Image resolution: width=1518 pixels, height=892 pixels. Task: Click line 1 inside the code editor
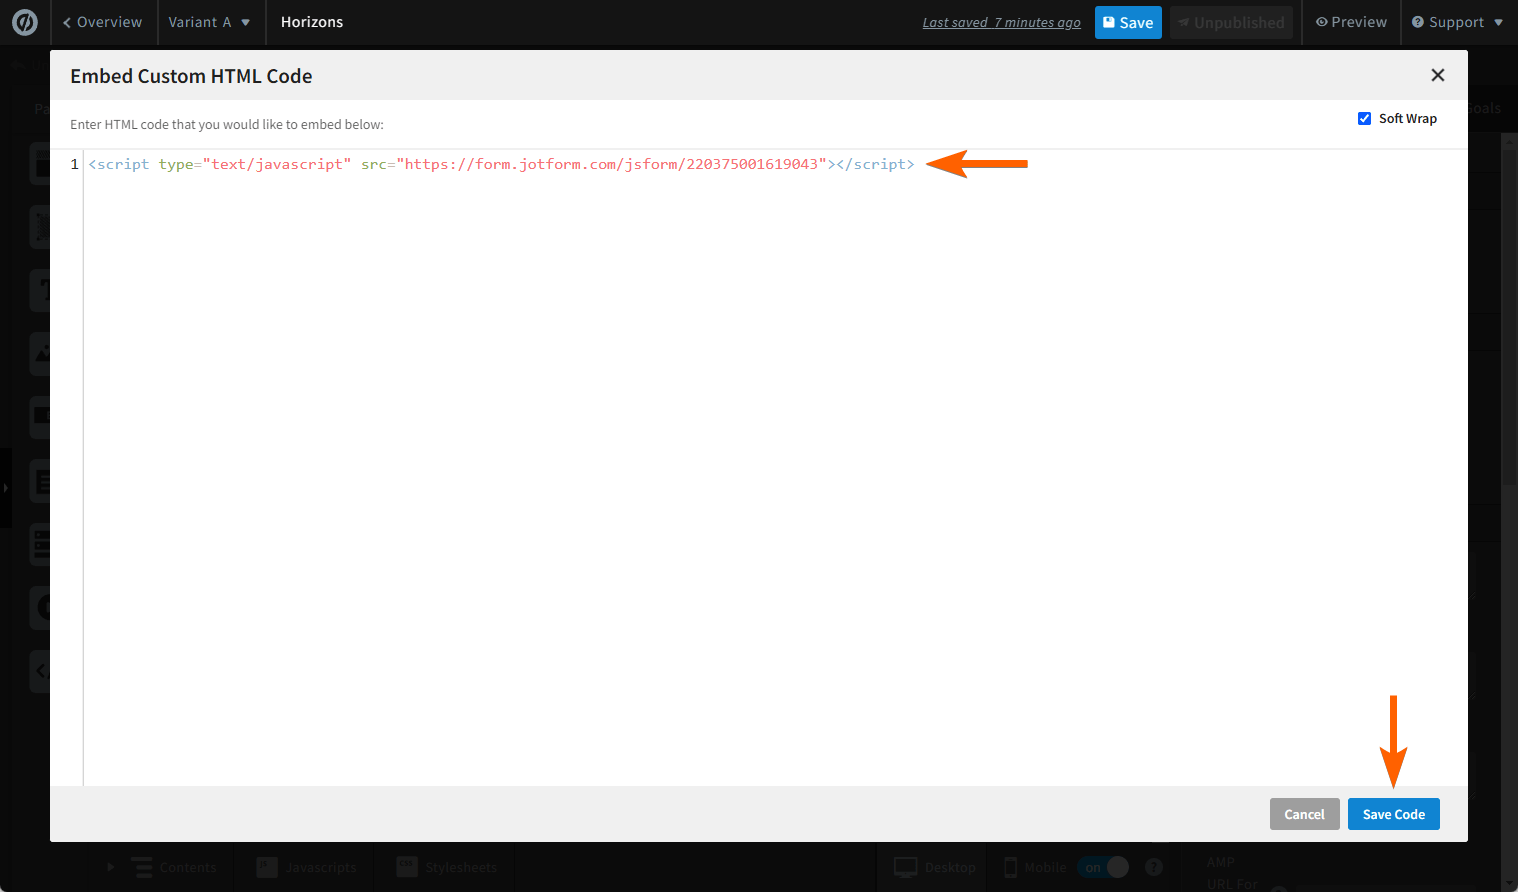tap(500, 164)
